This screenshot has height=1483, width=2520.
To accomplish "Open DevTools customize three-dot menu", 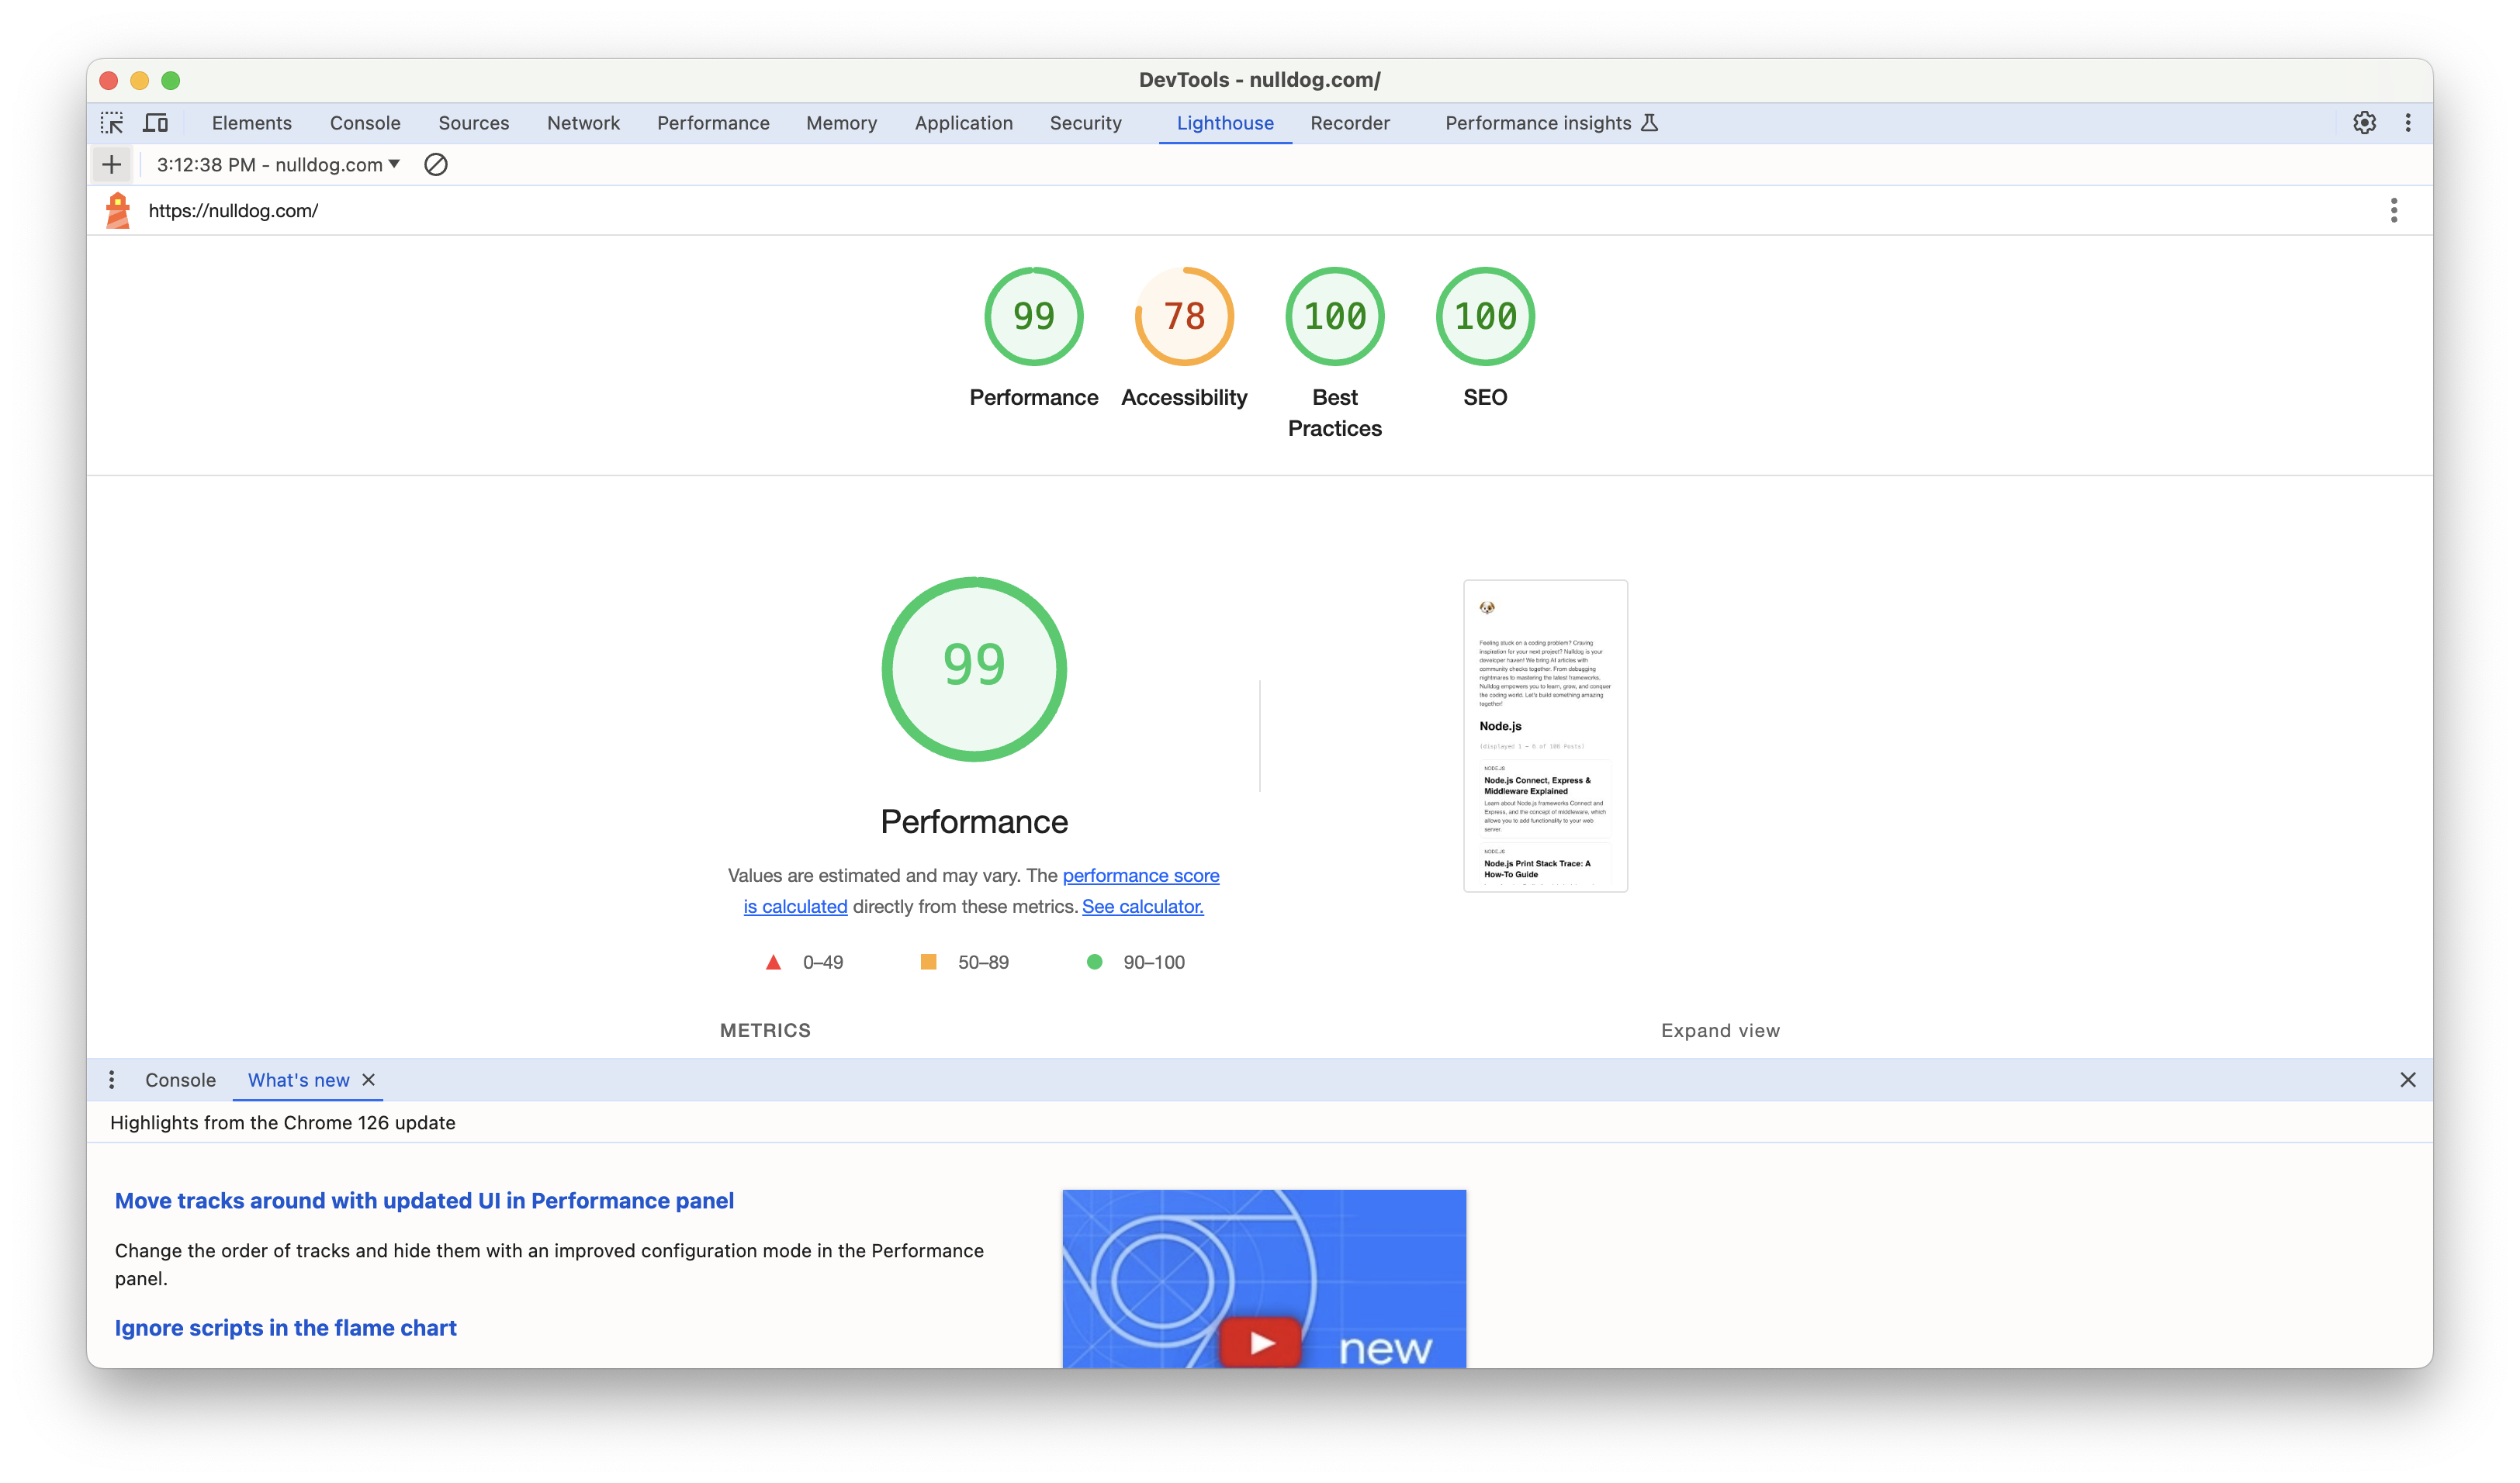I will click(2408, 123).
